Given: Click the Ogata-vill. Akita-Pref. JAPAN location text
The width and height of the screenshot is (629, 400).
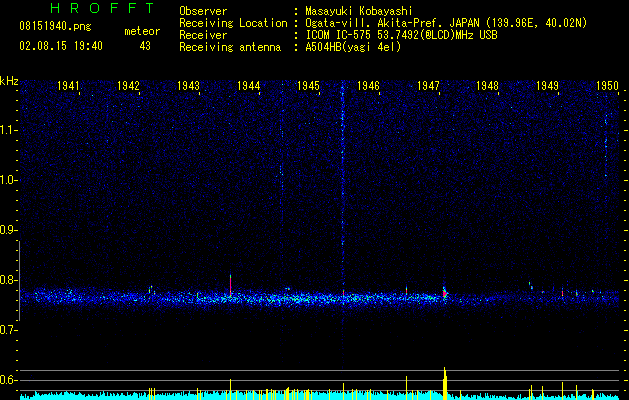Looking at the screenshot, I should (446, 23).
